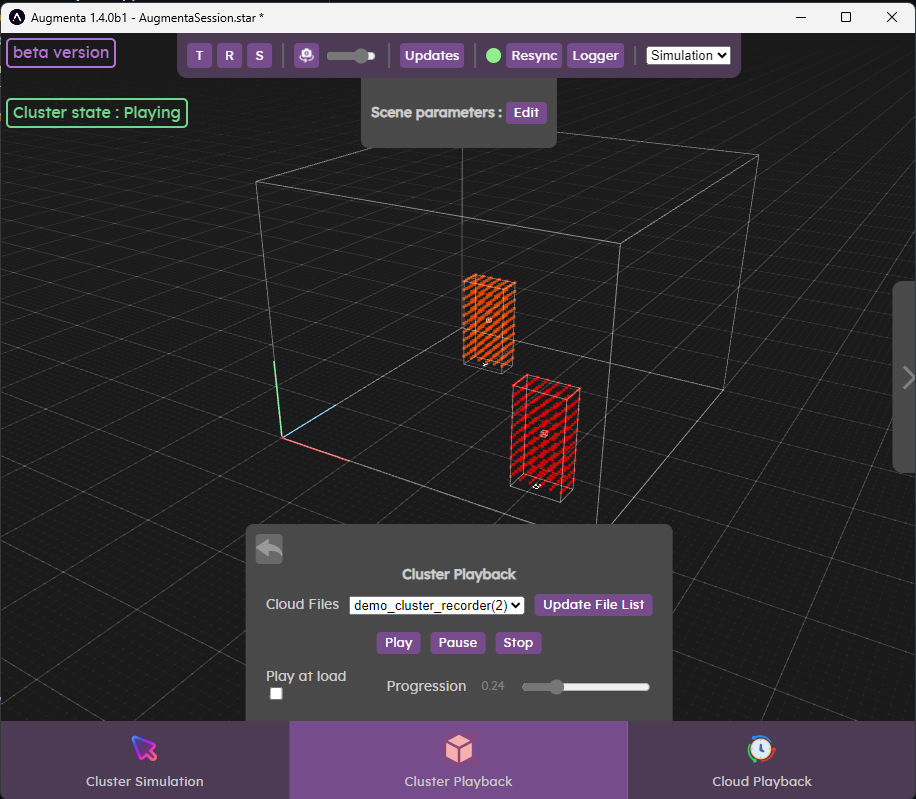
Task: Click the Augmenta app logo in title bar
Action: click(17, 18)
